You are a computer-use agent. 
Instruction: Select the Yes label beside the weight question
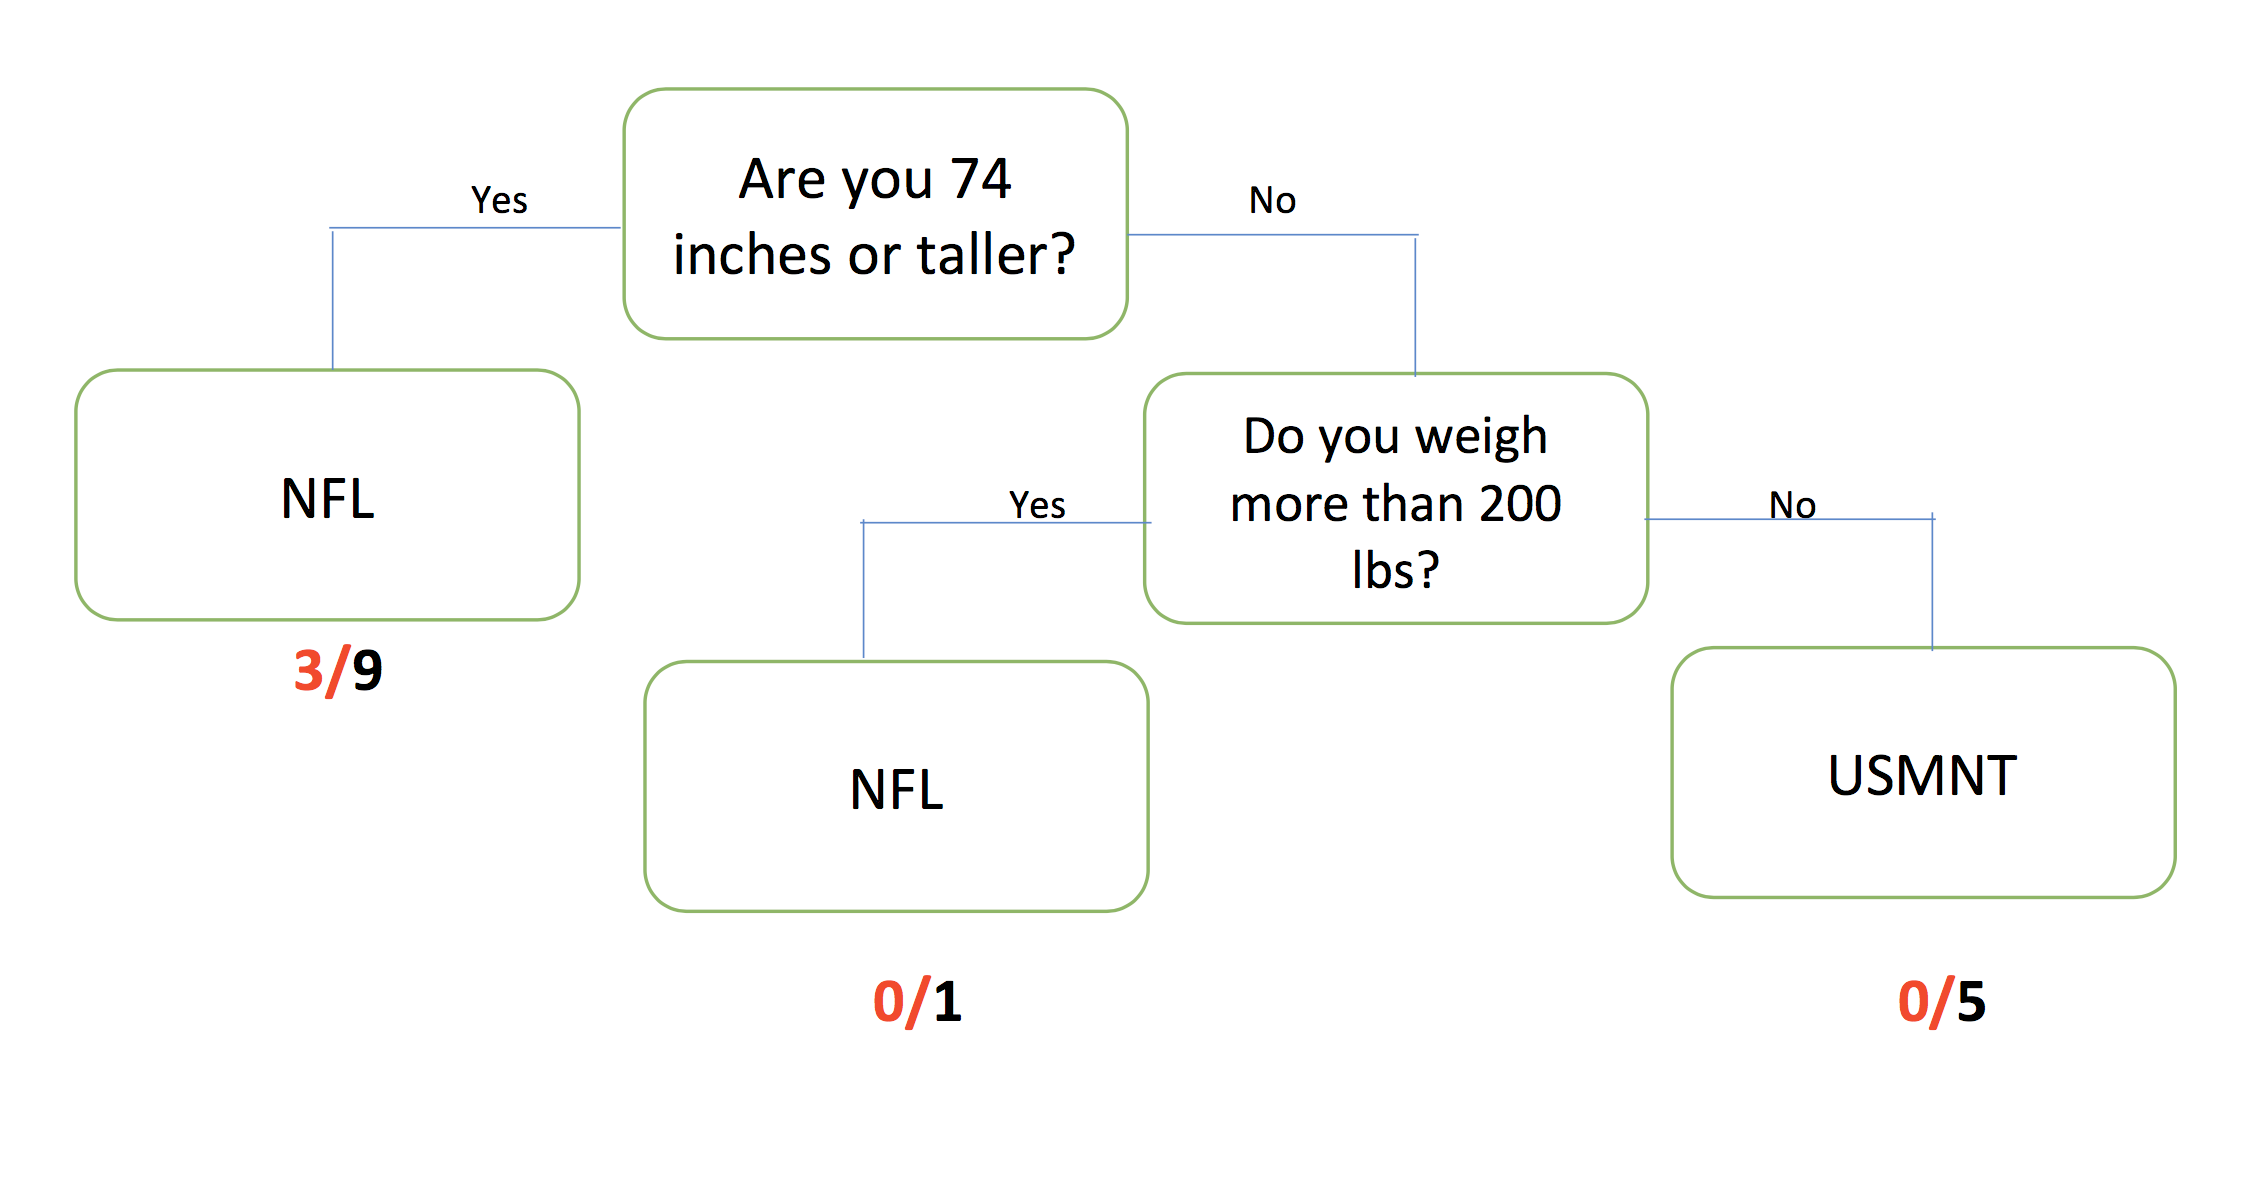pyautogui.click(x=1037, y=505)
